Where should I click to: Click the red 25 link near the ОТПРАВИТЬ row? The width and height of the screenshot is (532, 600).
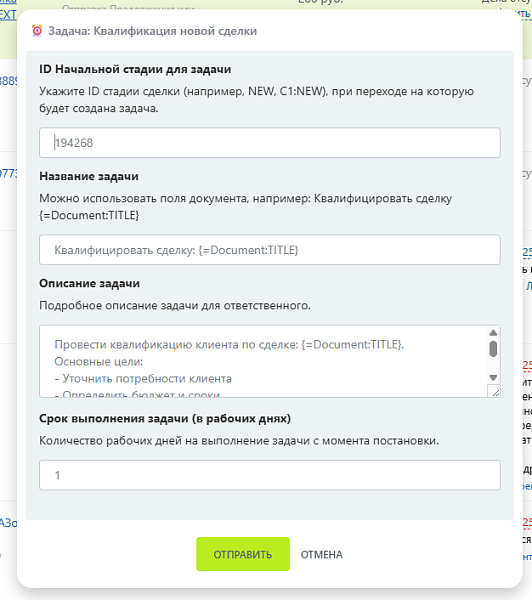(x=527, y=523)
